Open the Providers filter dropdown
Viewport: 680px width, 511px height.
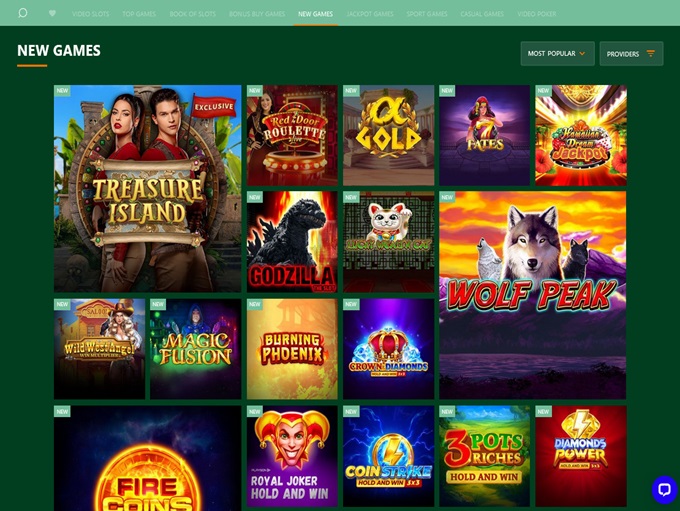(631, 53)
